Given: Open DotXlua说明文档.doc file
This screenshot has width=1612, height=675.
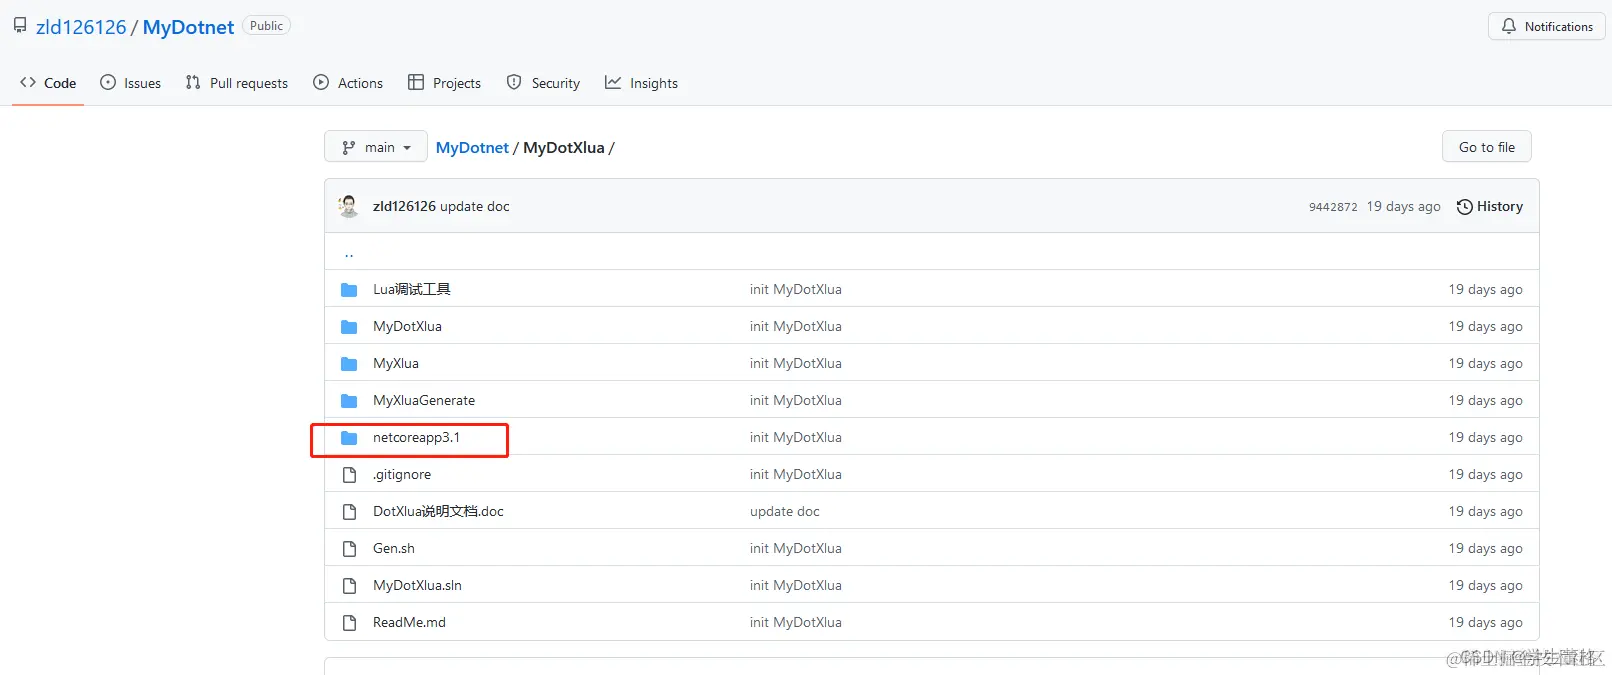Looking at the screenshot, I should point(438,511).
